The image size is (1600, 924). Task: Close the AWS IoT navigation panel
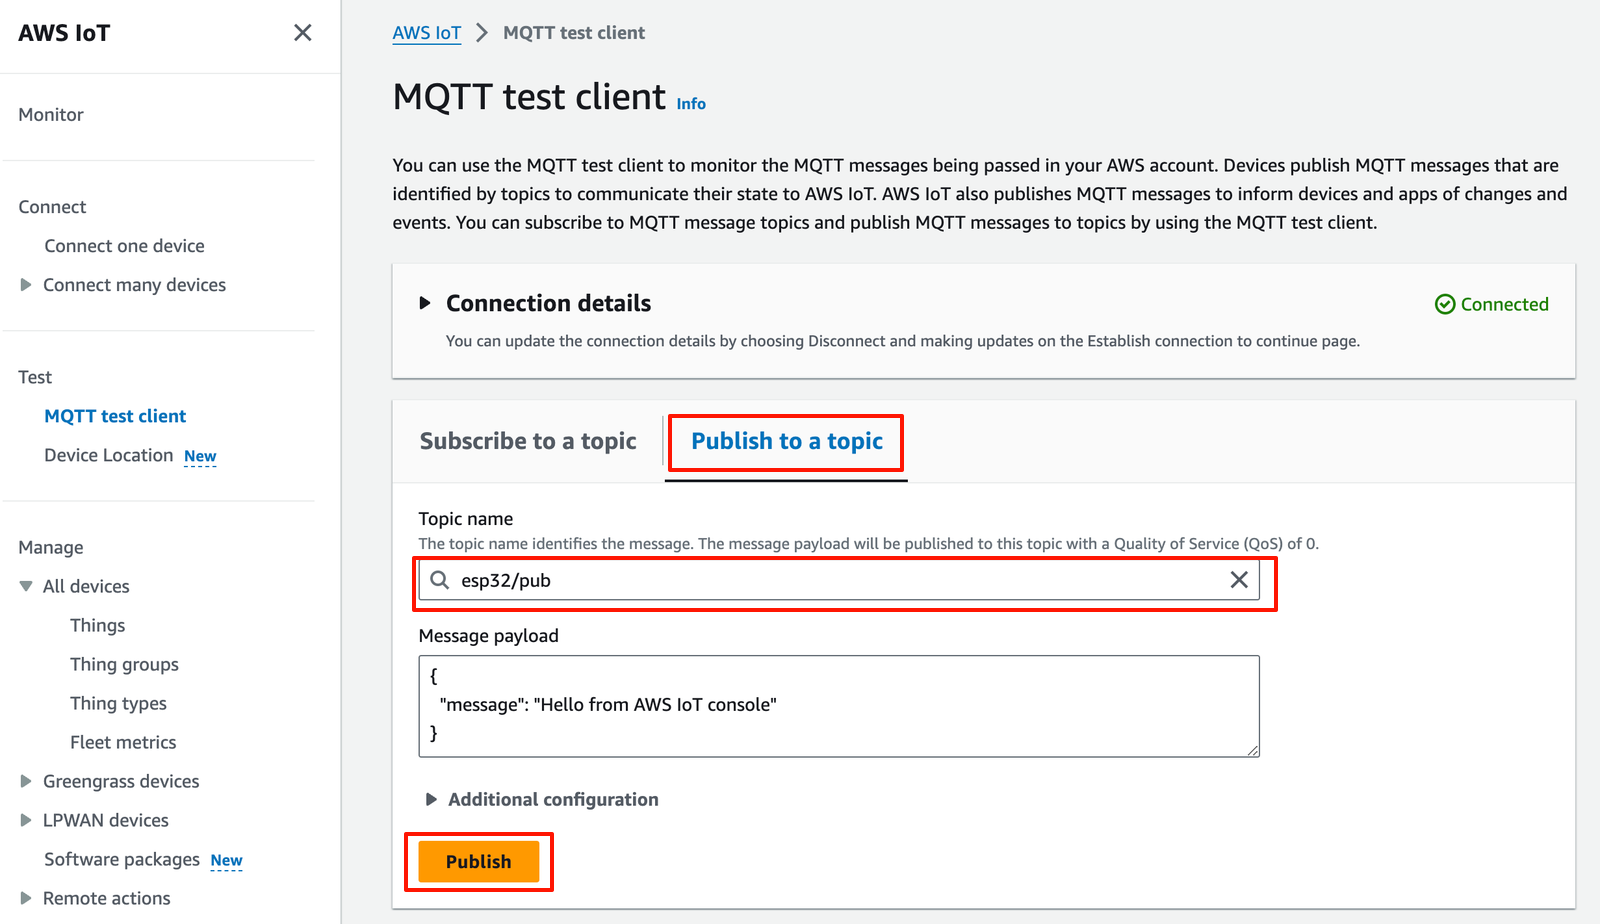pos(302,33)
